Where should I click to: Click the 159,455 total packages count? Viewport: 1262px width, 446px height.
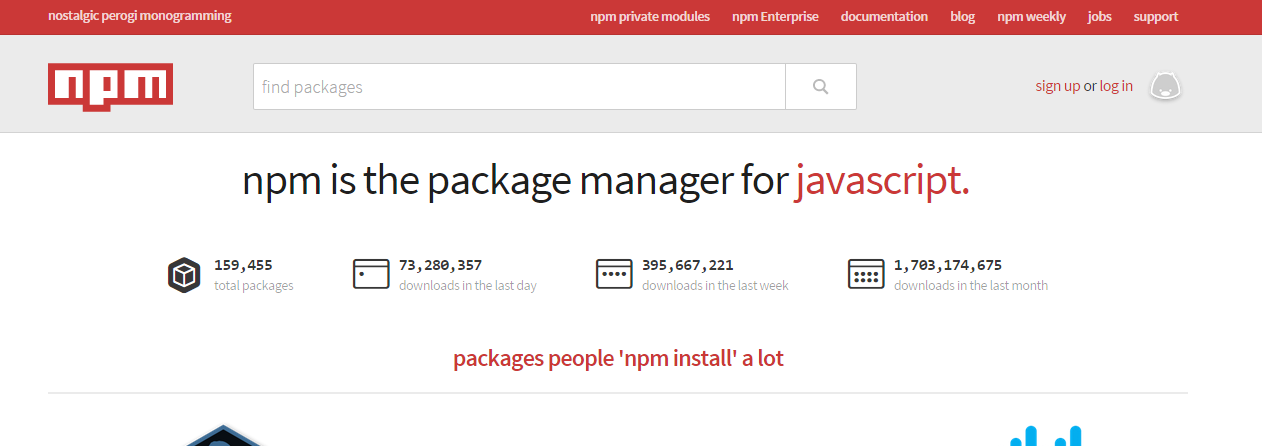point(243,265)
